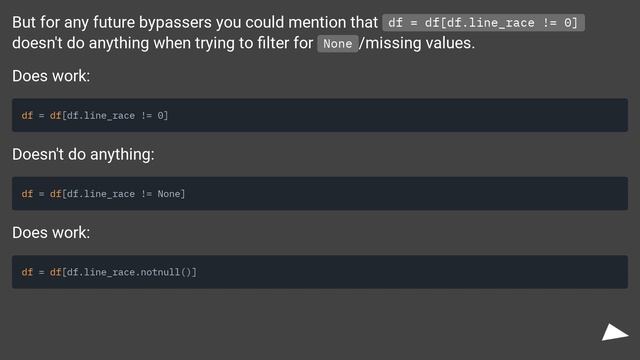Click the first 'Does work:' label

[51, 76]
